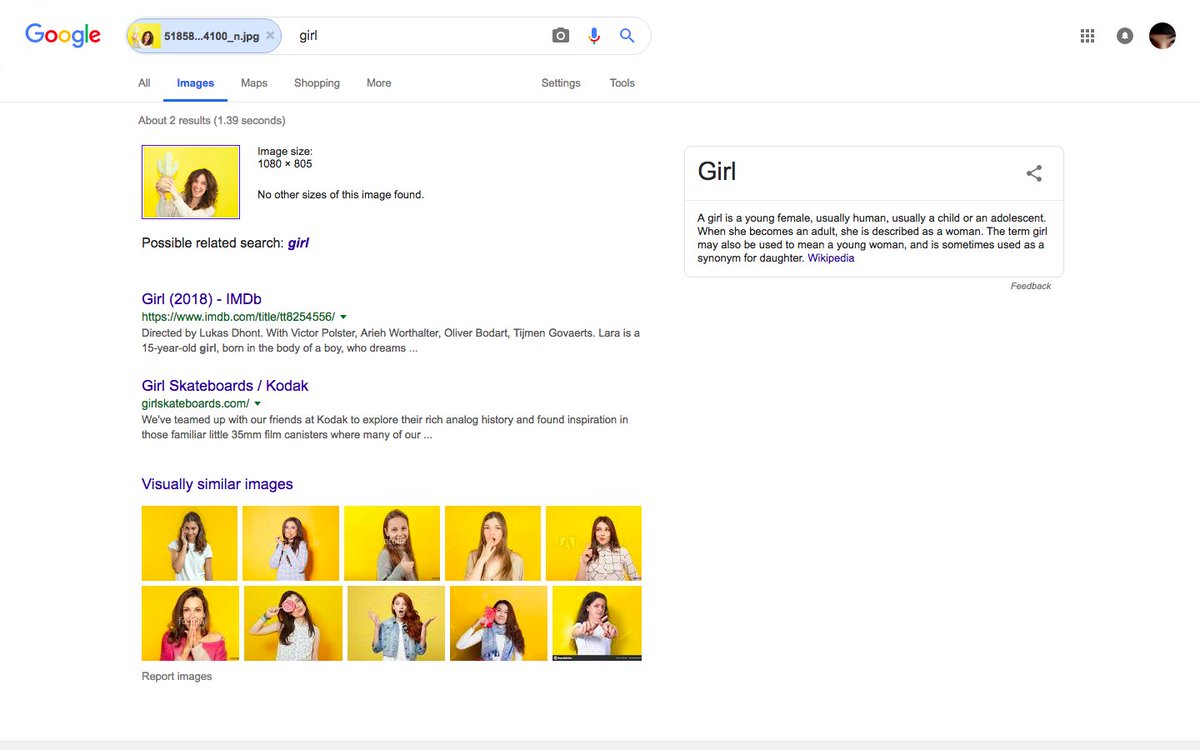Share the Girl knowledge panel
The height and width of the screenshot is (750, 1200).
coord(1034,173)
